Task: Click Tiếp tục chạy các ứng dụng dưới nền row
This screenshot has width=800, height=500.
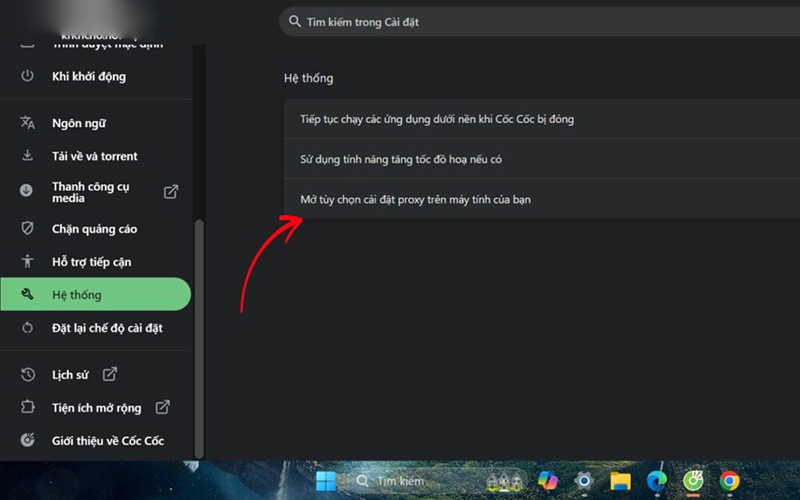Action: click(x=542, y=119)
